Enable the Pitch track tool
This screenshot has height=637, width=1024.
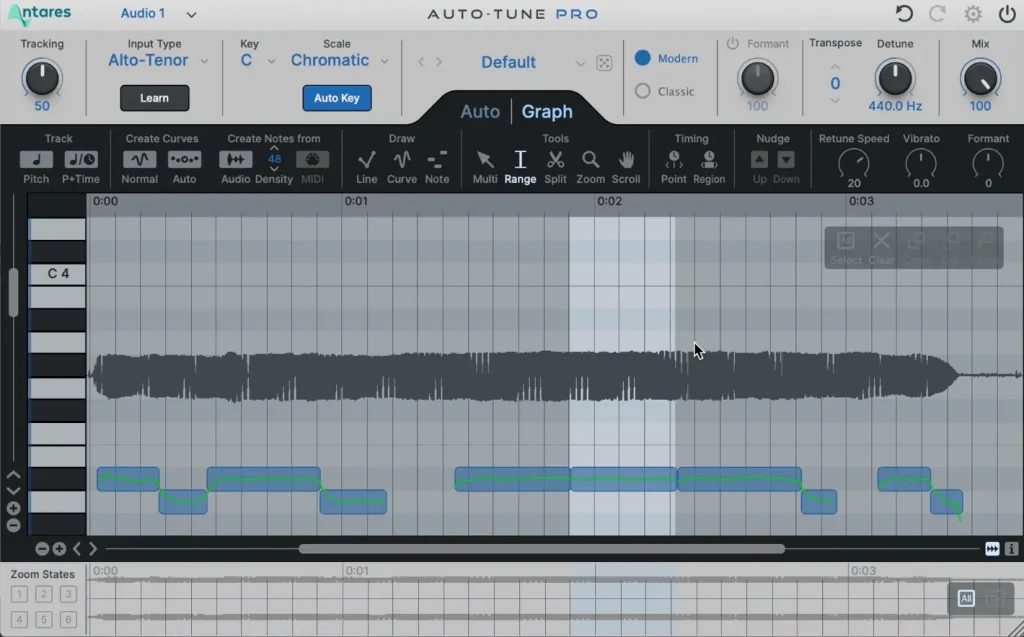[34, 160]
